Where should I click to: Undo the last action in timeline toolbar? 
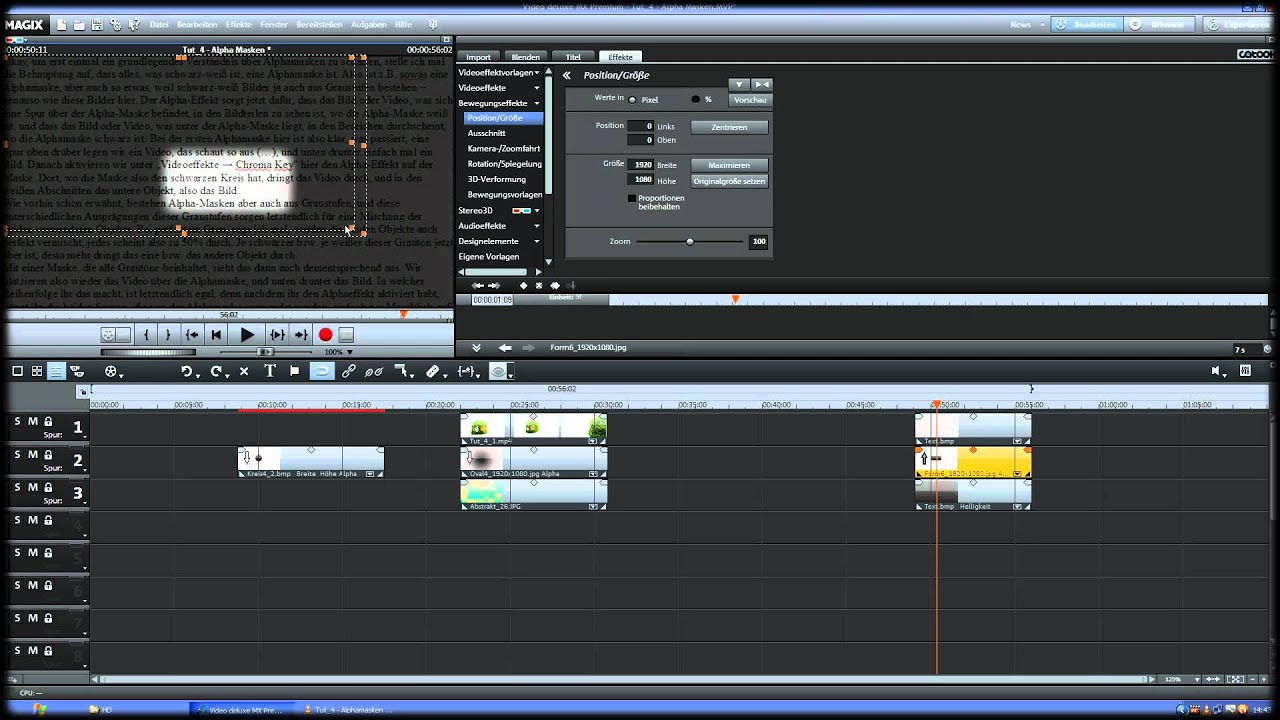click(186, 371)
